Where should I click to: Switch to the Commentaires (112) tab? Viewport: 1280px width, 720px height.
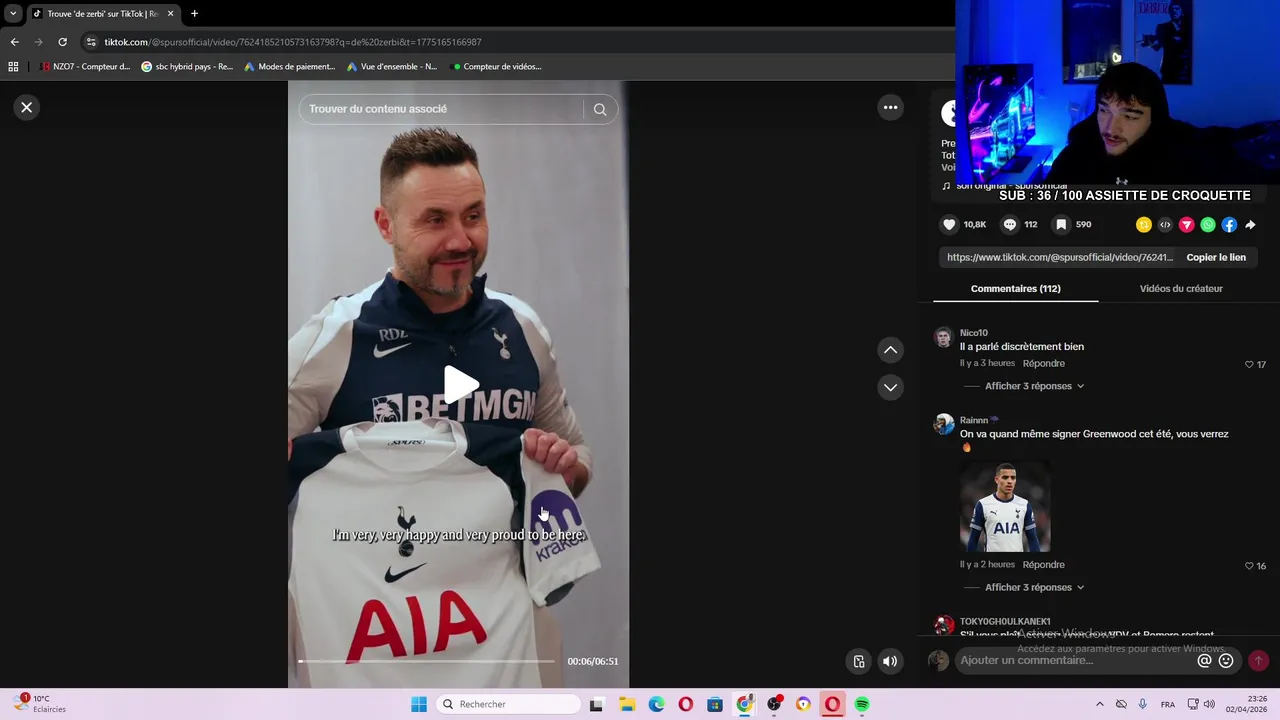click(x=1015, y=288)
